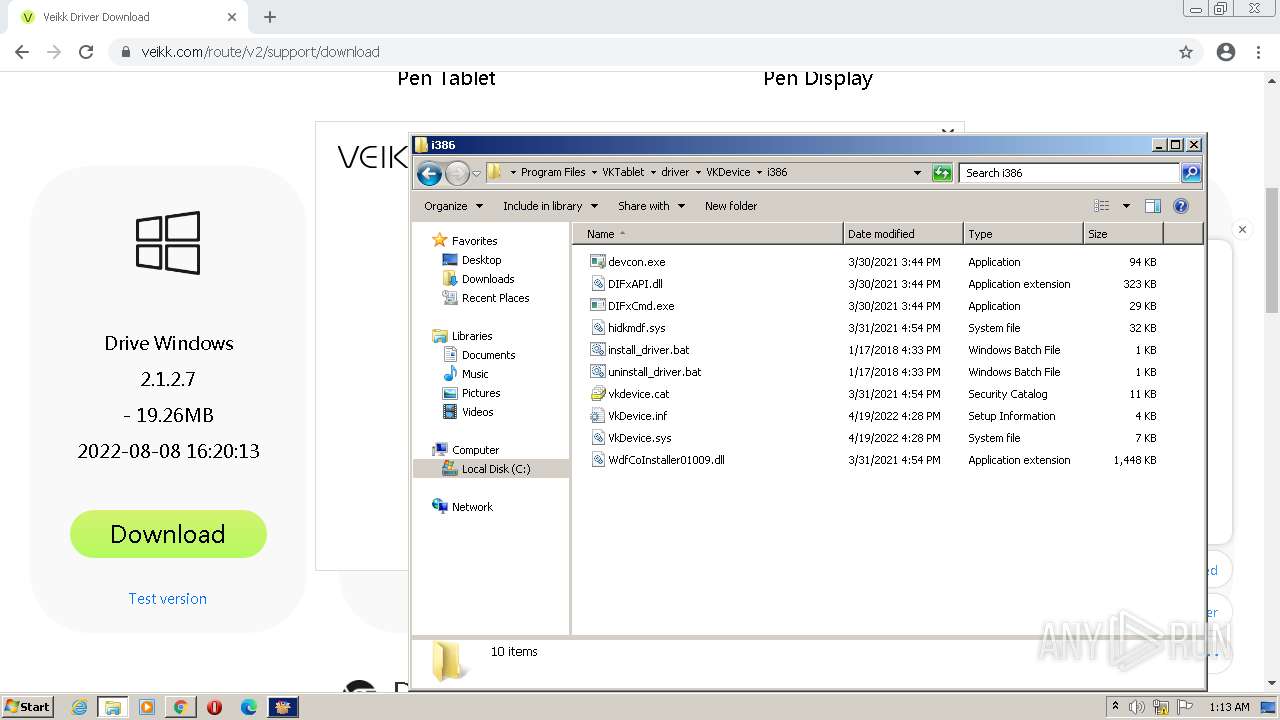The image size is (1280, 720).
Task: Open view options dropdown arrow
Action: [x=1126, y=206]
